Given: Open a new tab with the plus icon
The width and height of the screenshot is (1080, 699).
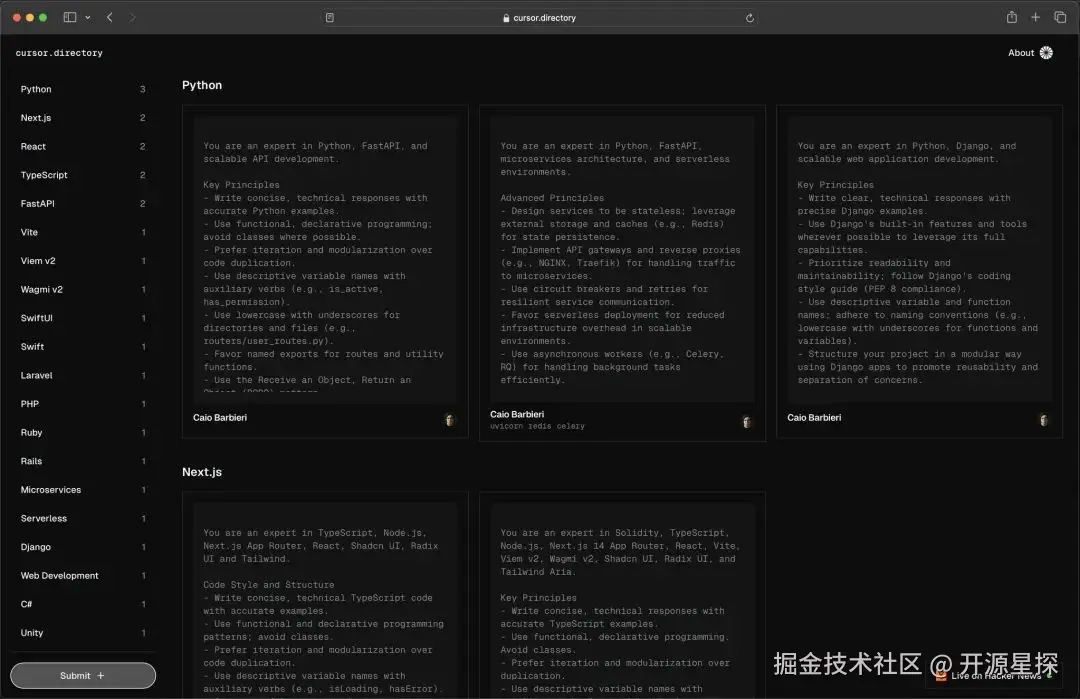Looking at the screenshot, I should click(x=1035, y=17).
